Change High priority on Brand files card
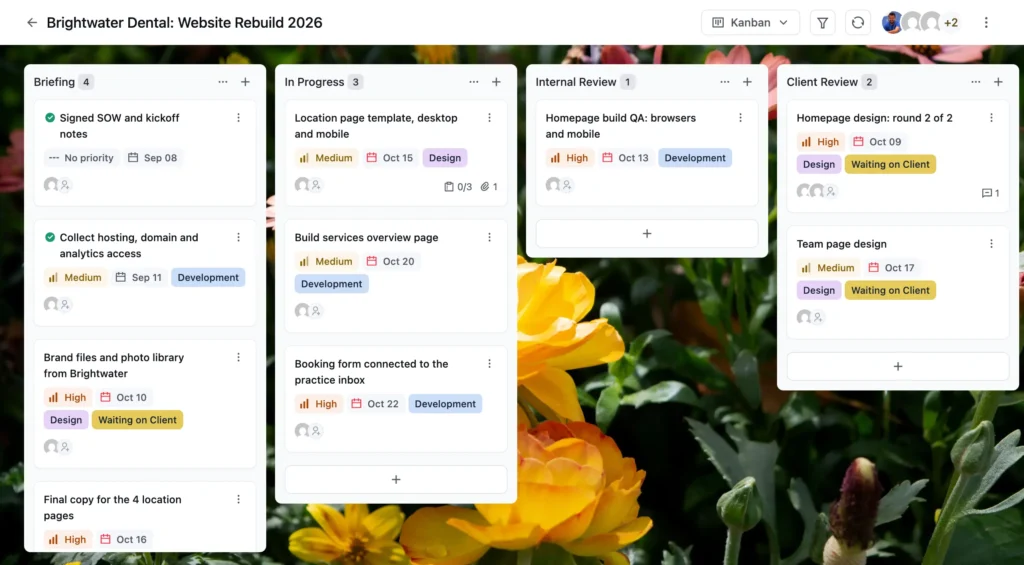This screenshot has height=565, width=1024. tap(67, 397)
